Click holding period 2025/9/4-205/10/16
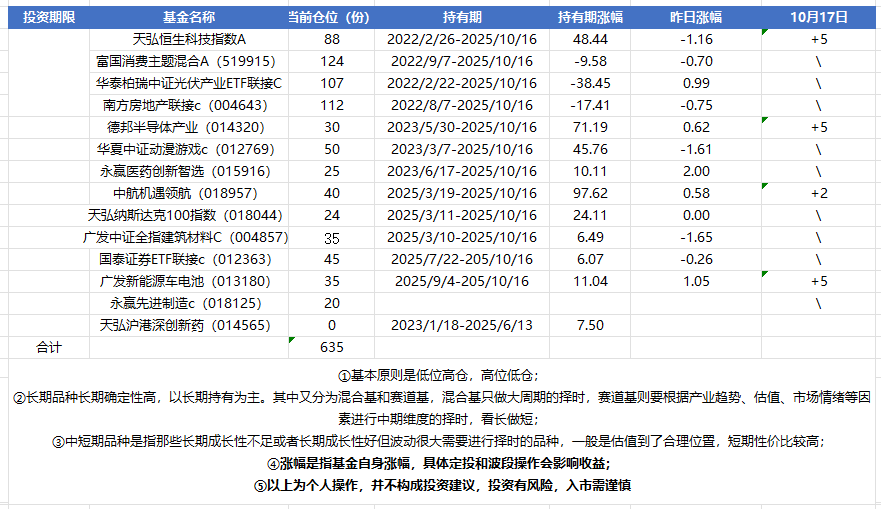This screenshot has width=881, height=509. (x=462, y=281)
